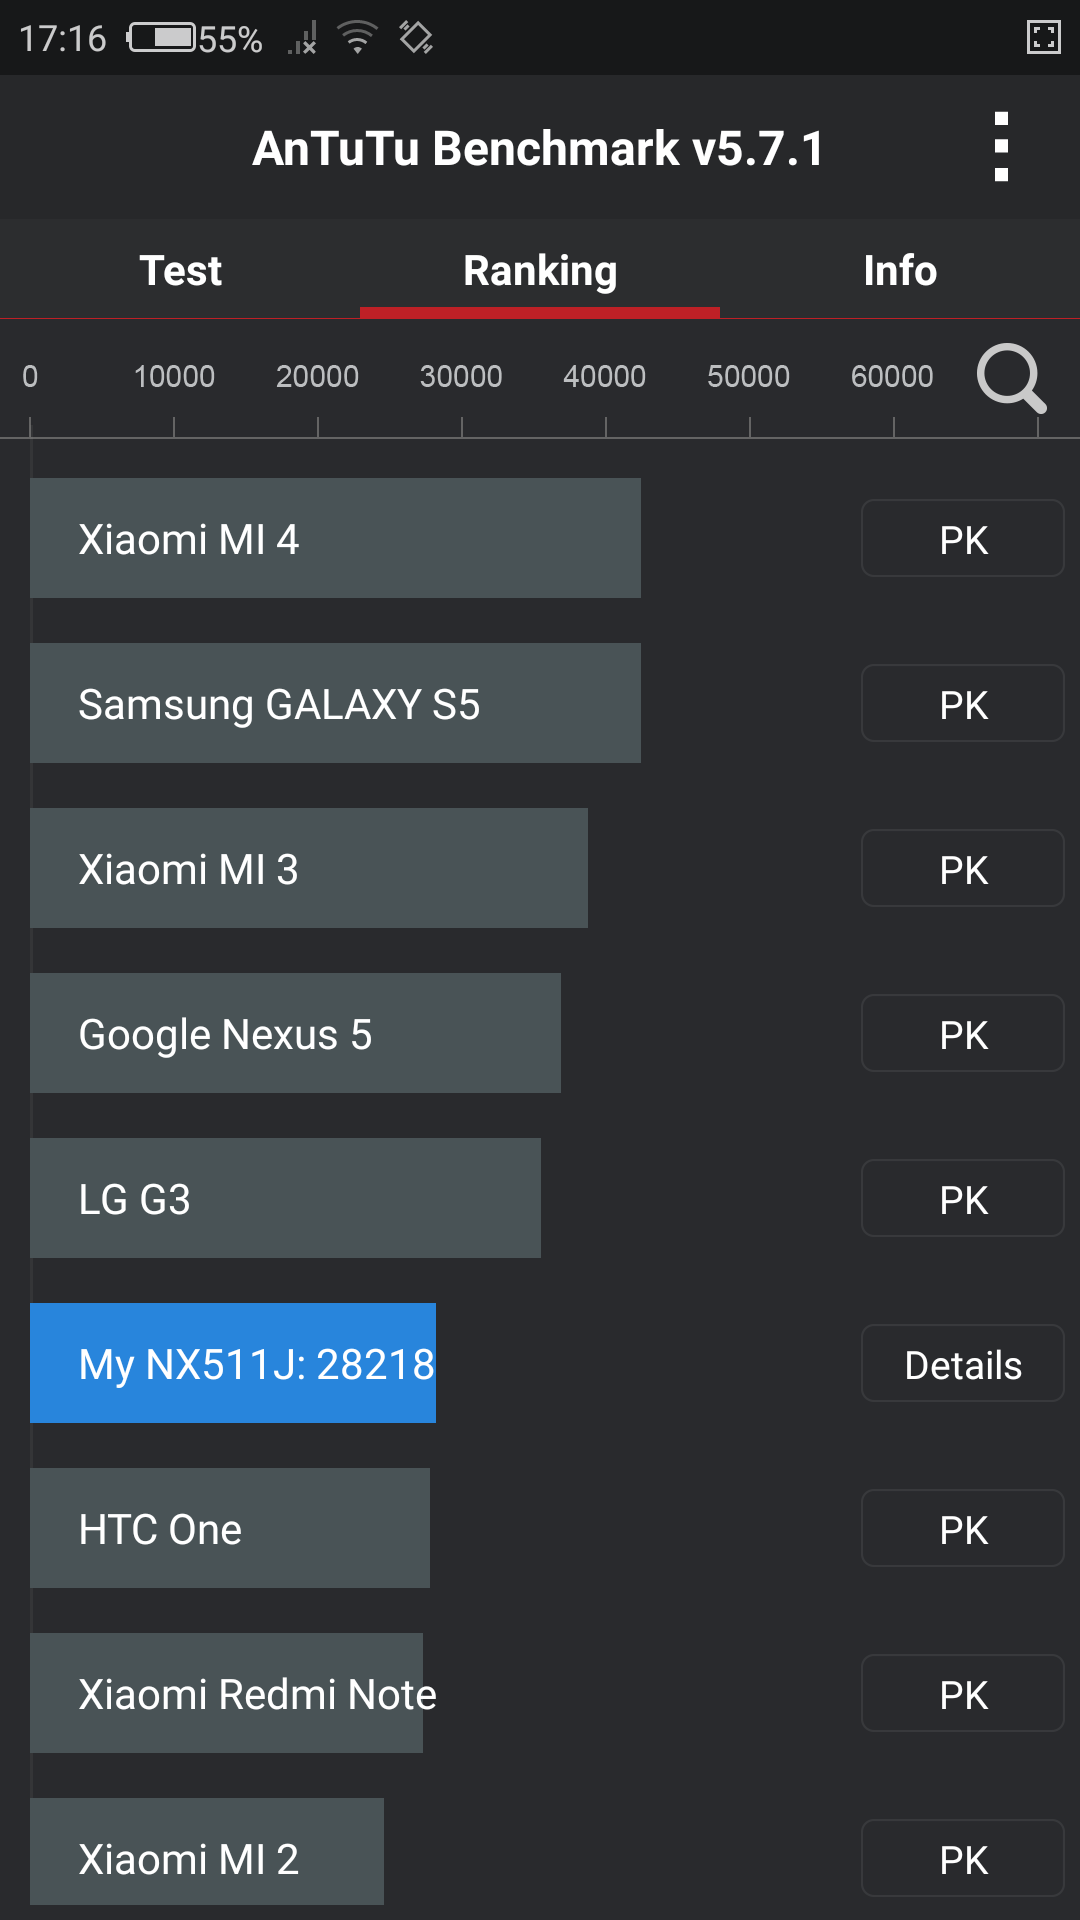This screenshot has height=1920, width=1080.
Task: Tap the blue My NX511J score bar
Action: point(233,1363)
